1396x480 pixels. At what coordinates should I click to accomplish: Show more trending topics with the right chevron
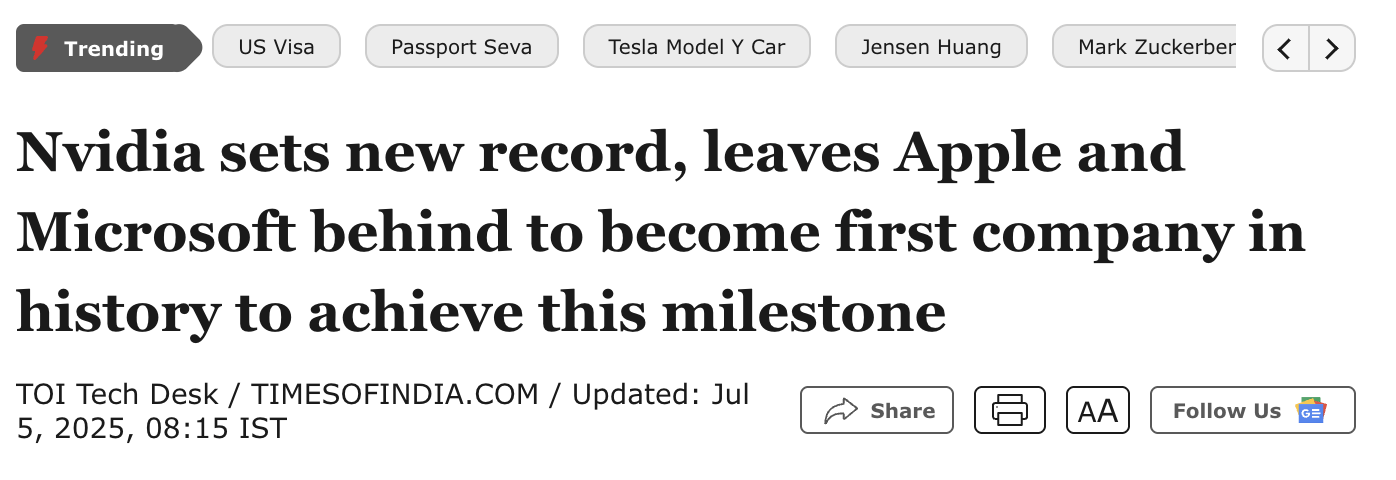coord(1332,48)
